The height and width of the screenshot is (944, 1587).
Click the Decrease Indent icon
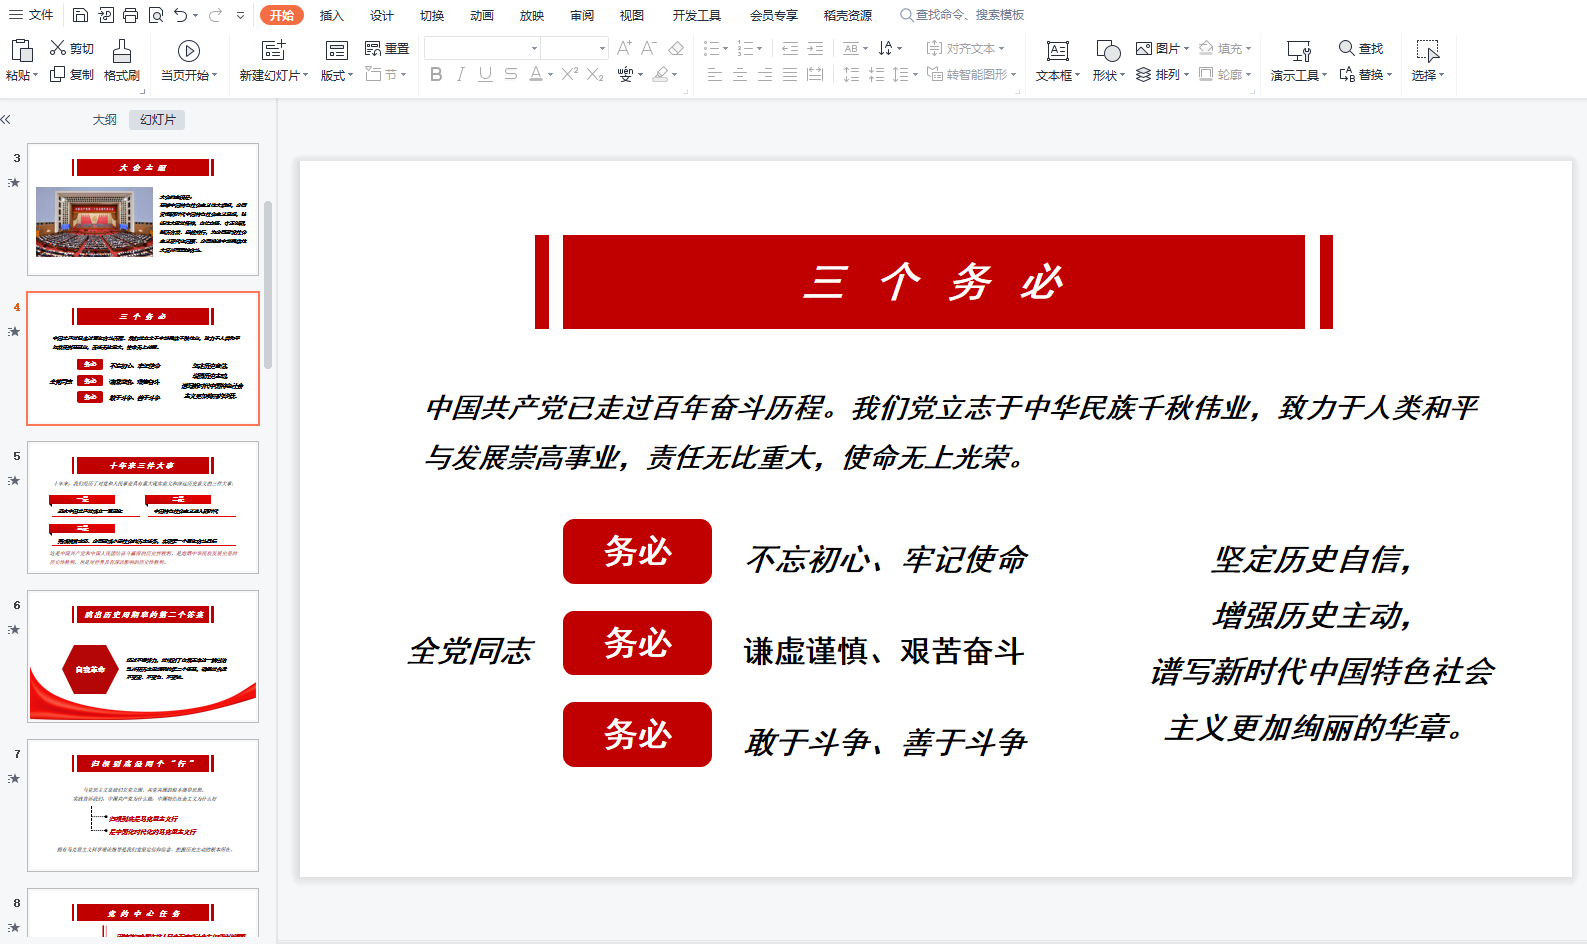coord(790,48)
